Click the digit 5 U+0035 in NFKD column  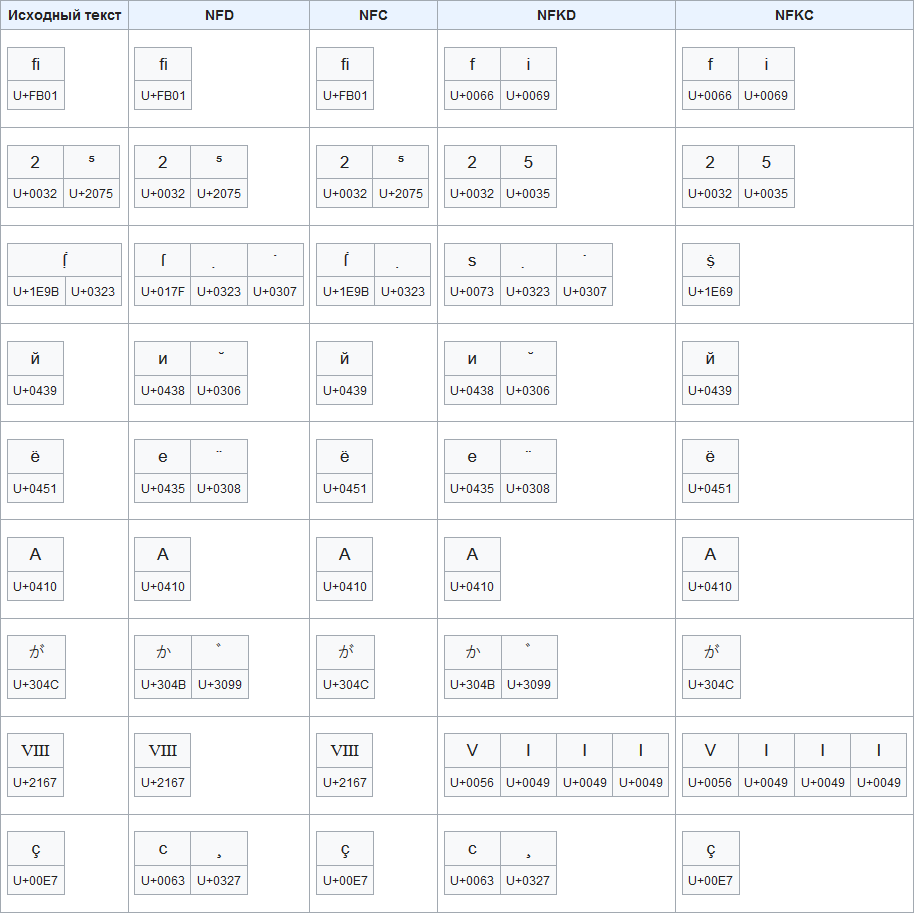pyautogui.click(x=528, y=176)
